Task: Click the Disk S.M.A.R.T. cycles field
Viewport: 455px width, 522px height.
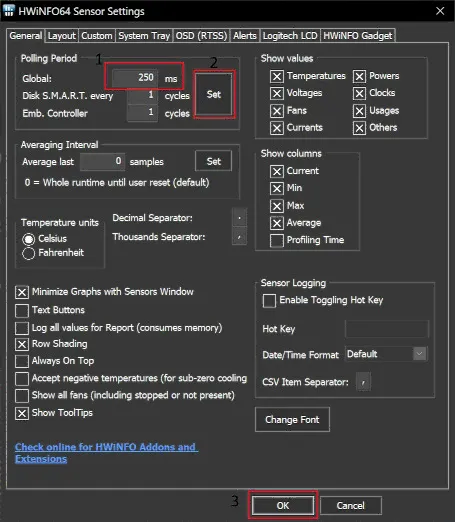Action: (x=142, y=95)
